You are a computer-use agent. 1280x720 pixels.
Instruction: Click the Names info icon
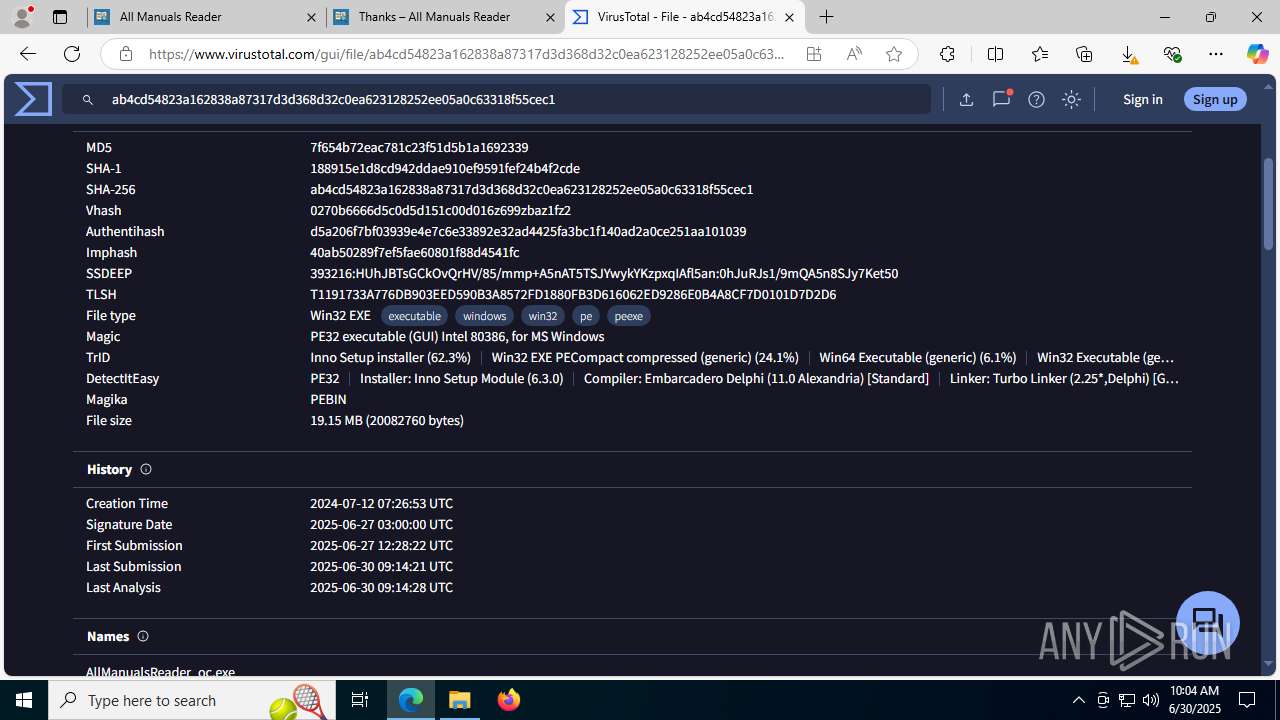click(x=143, y=636)
